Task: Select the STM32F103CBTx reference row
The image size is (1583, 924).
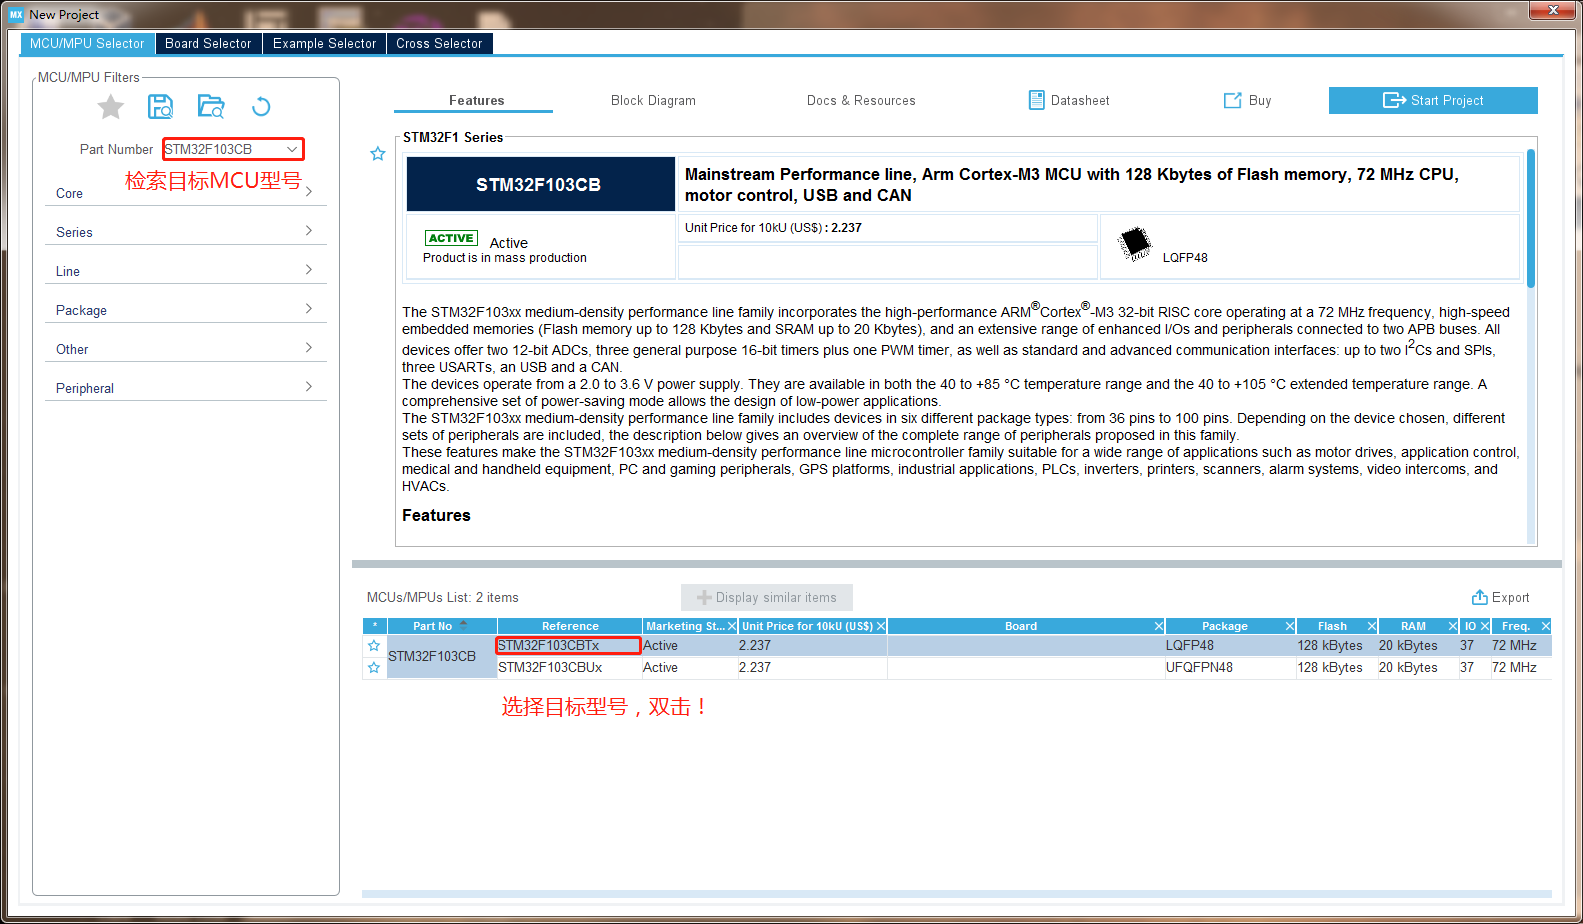Action: [x=568, y=646]
